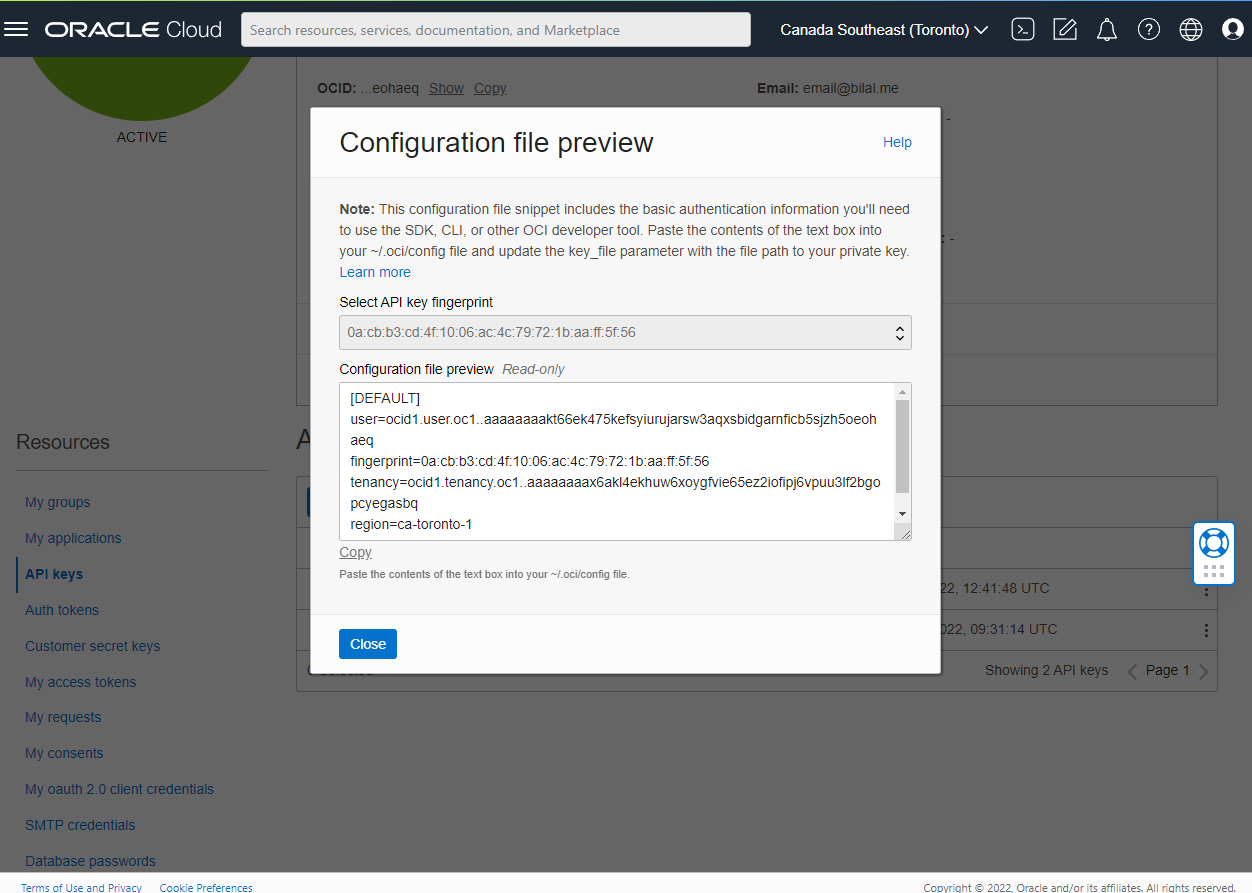Open My requests resource
This screenshot has height=893, width=1252.
pyautogui.click(x=63, y=717)
